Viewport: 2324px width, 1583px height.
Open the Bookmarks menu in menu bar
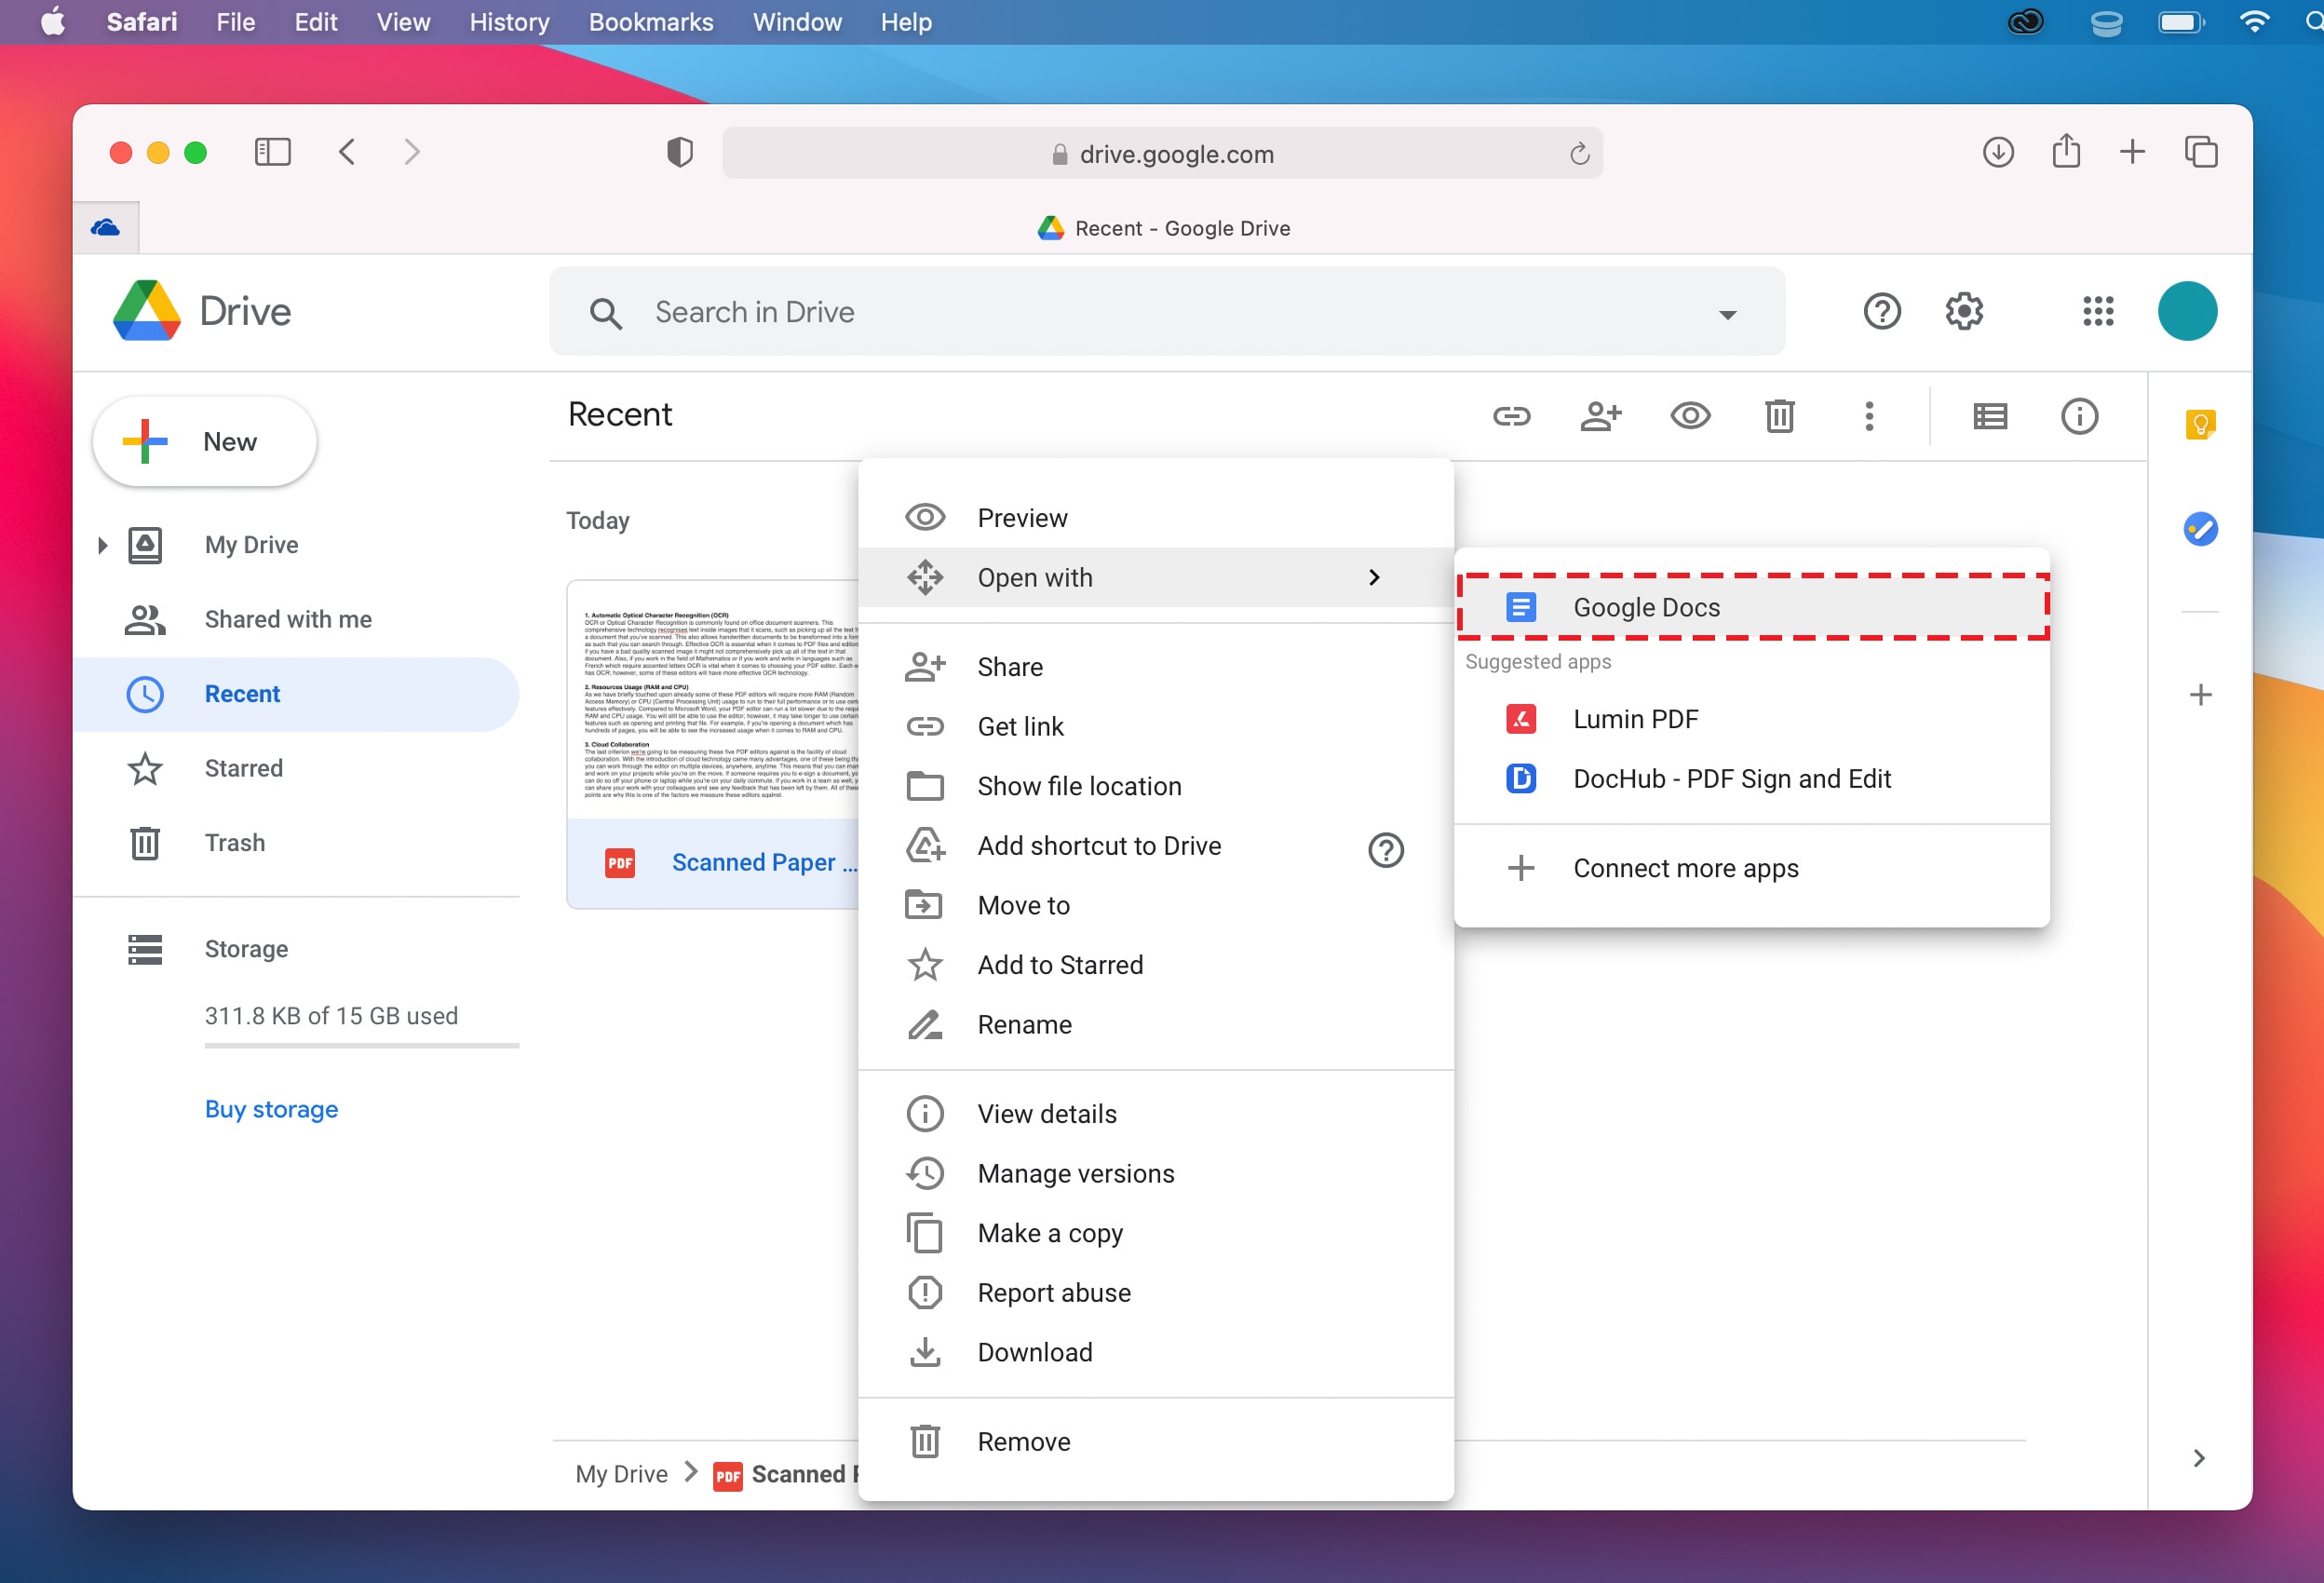click(x=650, y=21)
